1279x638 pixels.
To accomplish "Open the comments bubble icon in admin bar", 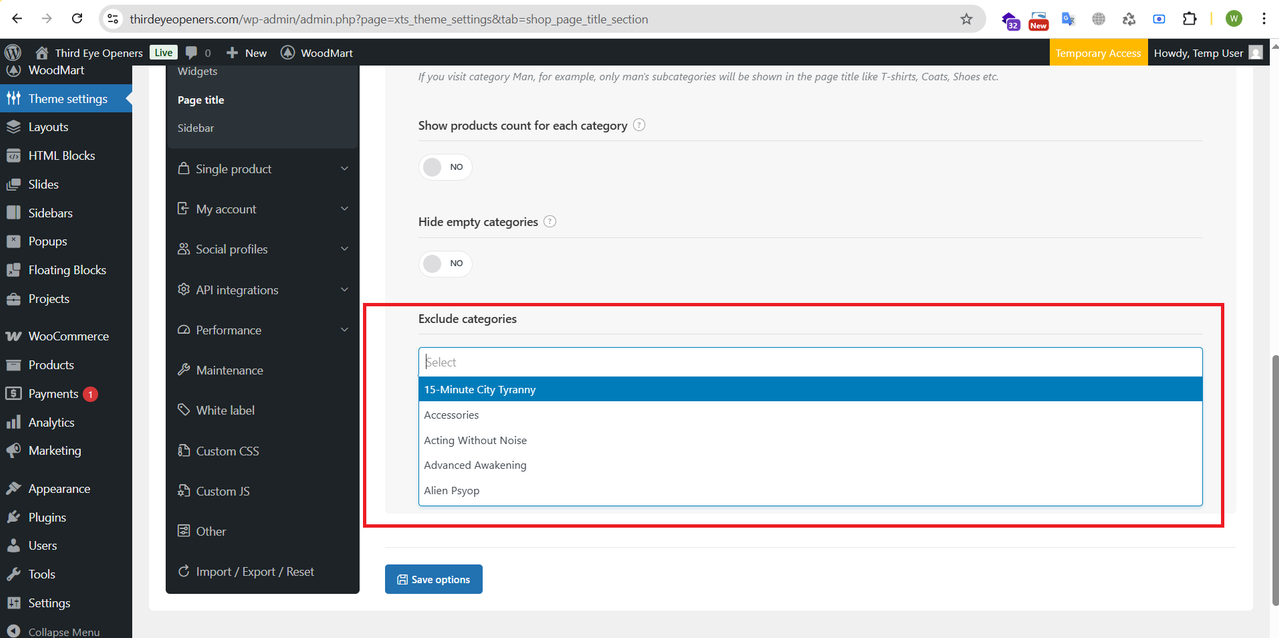I will pyautogui.click(x=192, y=53).
